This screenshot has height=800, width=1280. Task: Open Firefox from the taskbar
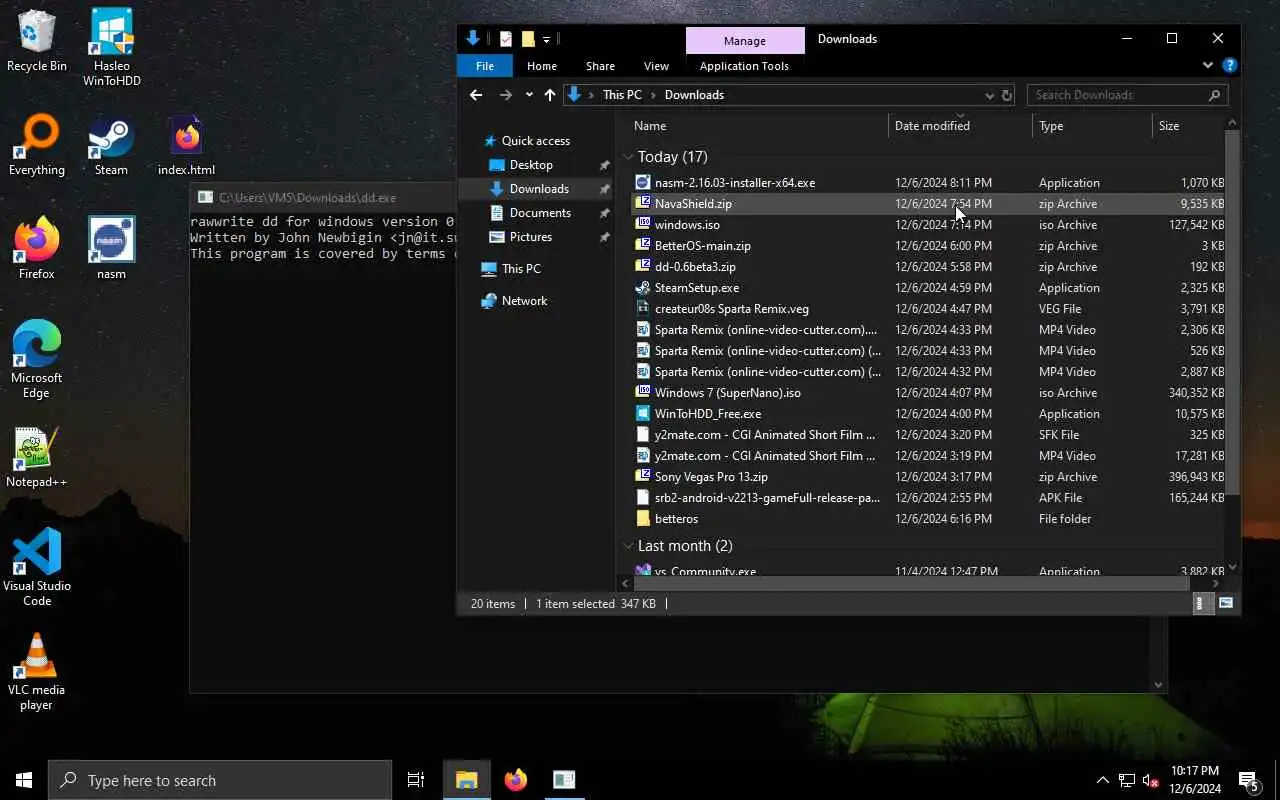click(516, 780)
